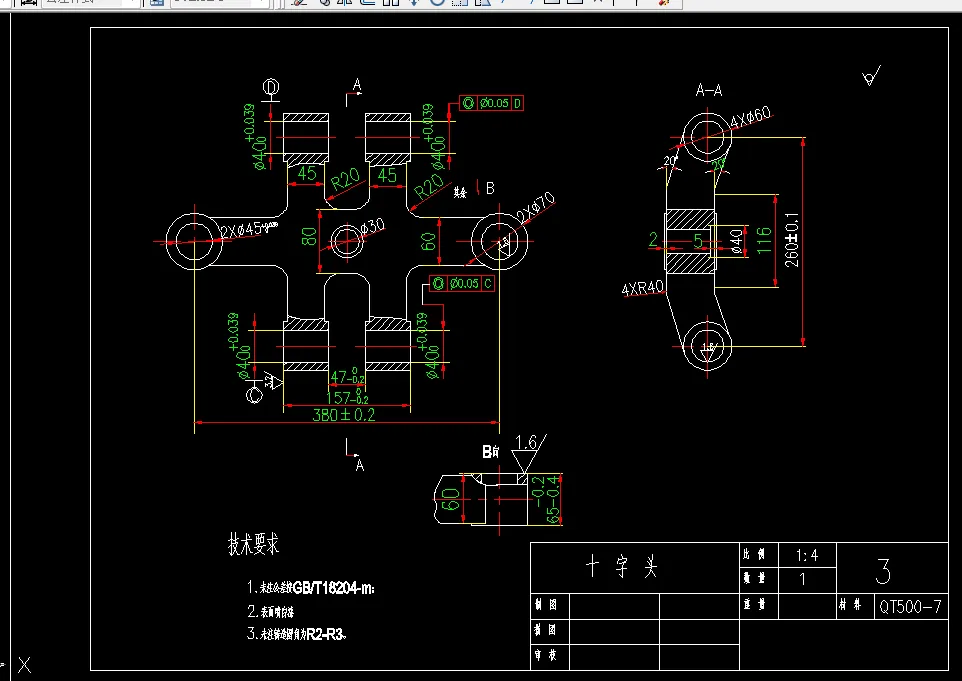Select the Φ30 hole diameter label
962x681 pixels.
tap(372, 226)
